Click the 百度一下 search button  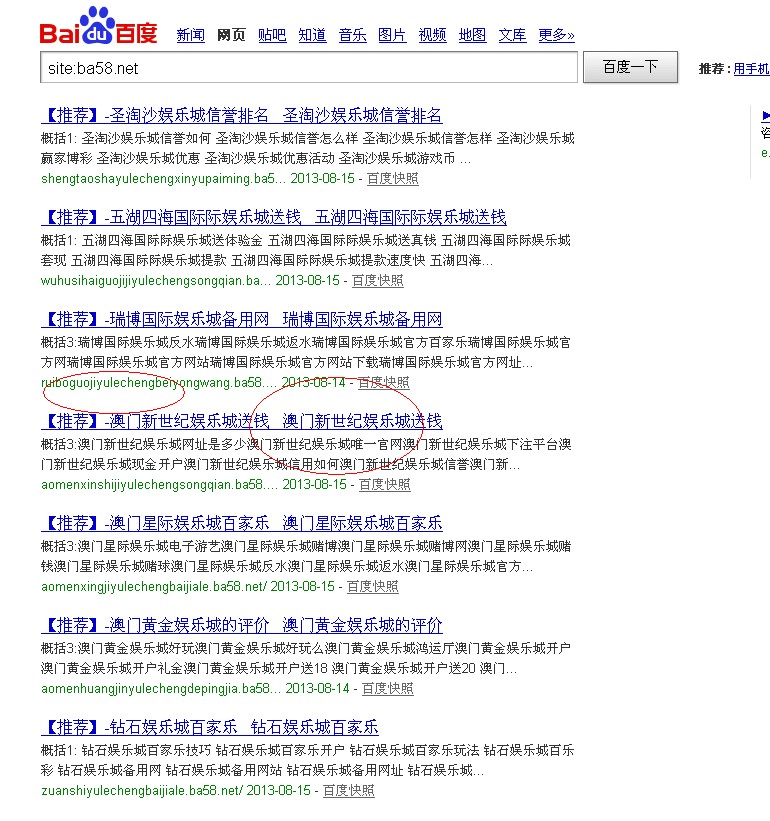coord(630,66)
